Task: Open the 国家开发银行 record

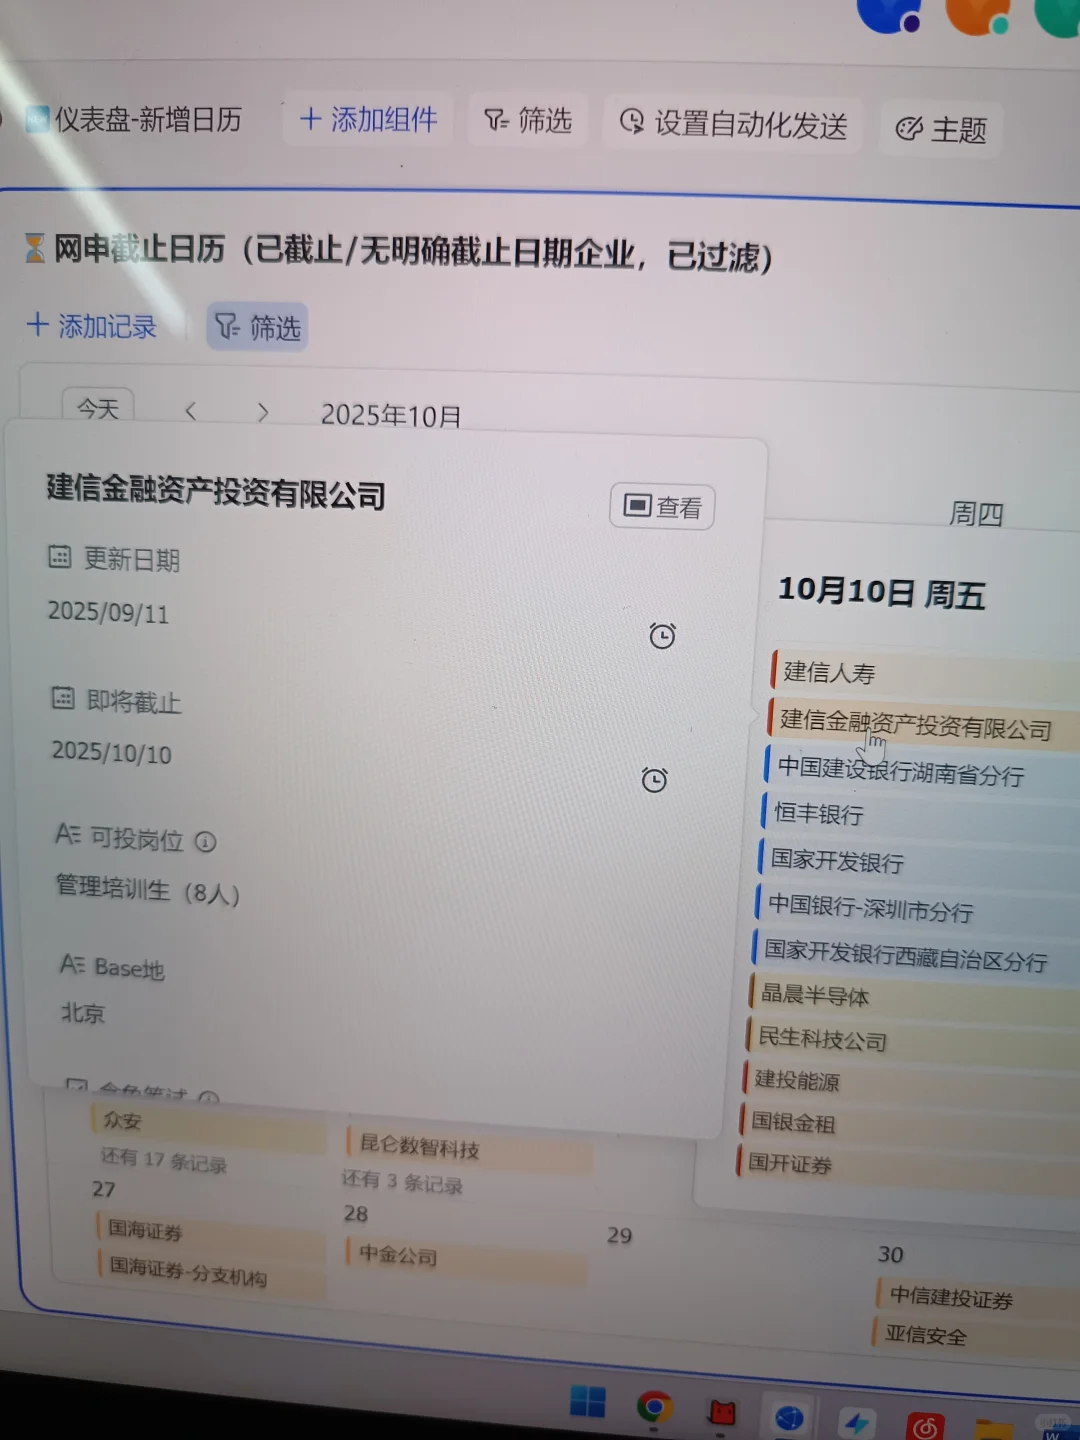Action: [916, 861]
